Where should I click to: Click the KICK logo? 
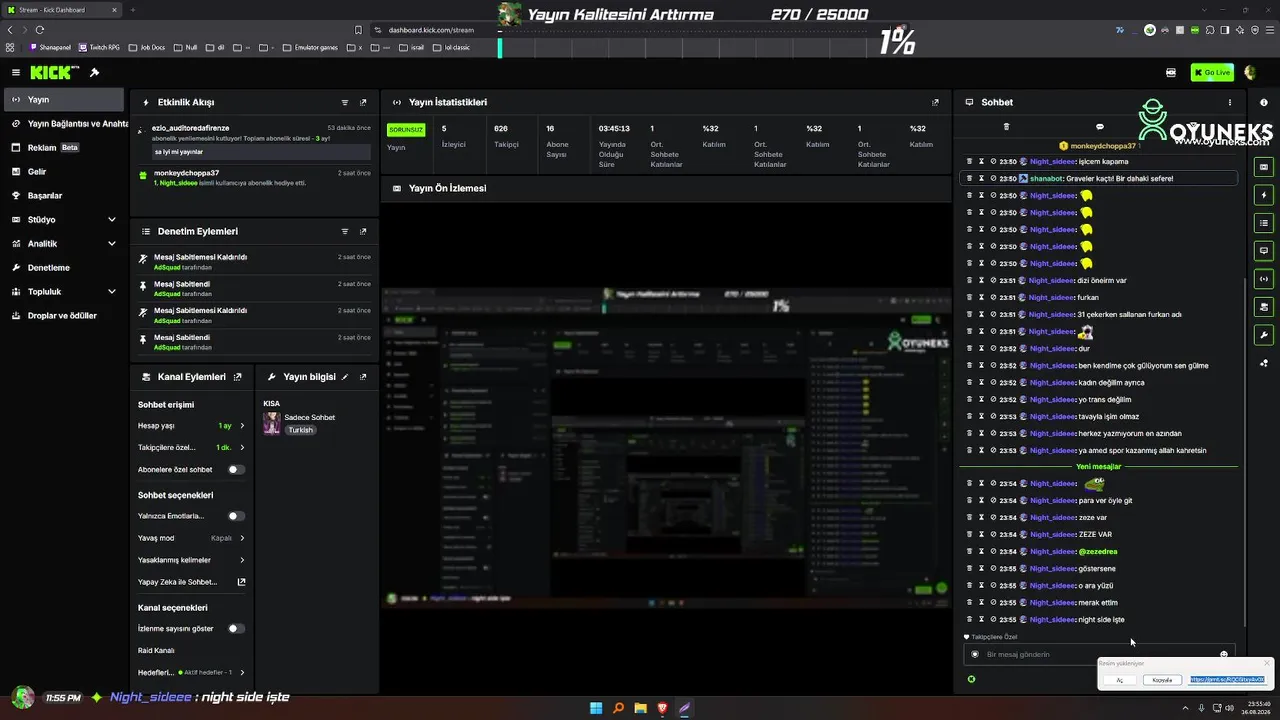pyautogui.click(x=51, y=72)
